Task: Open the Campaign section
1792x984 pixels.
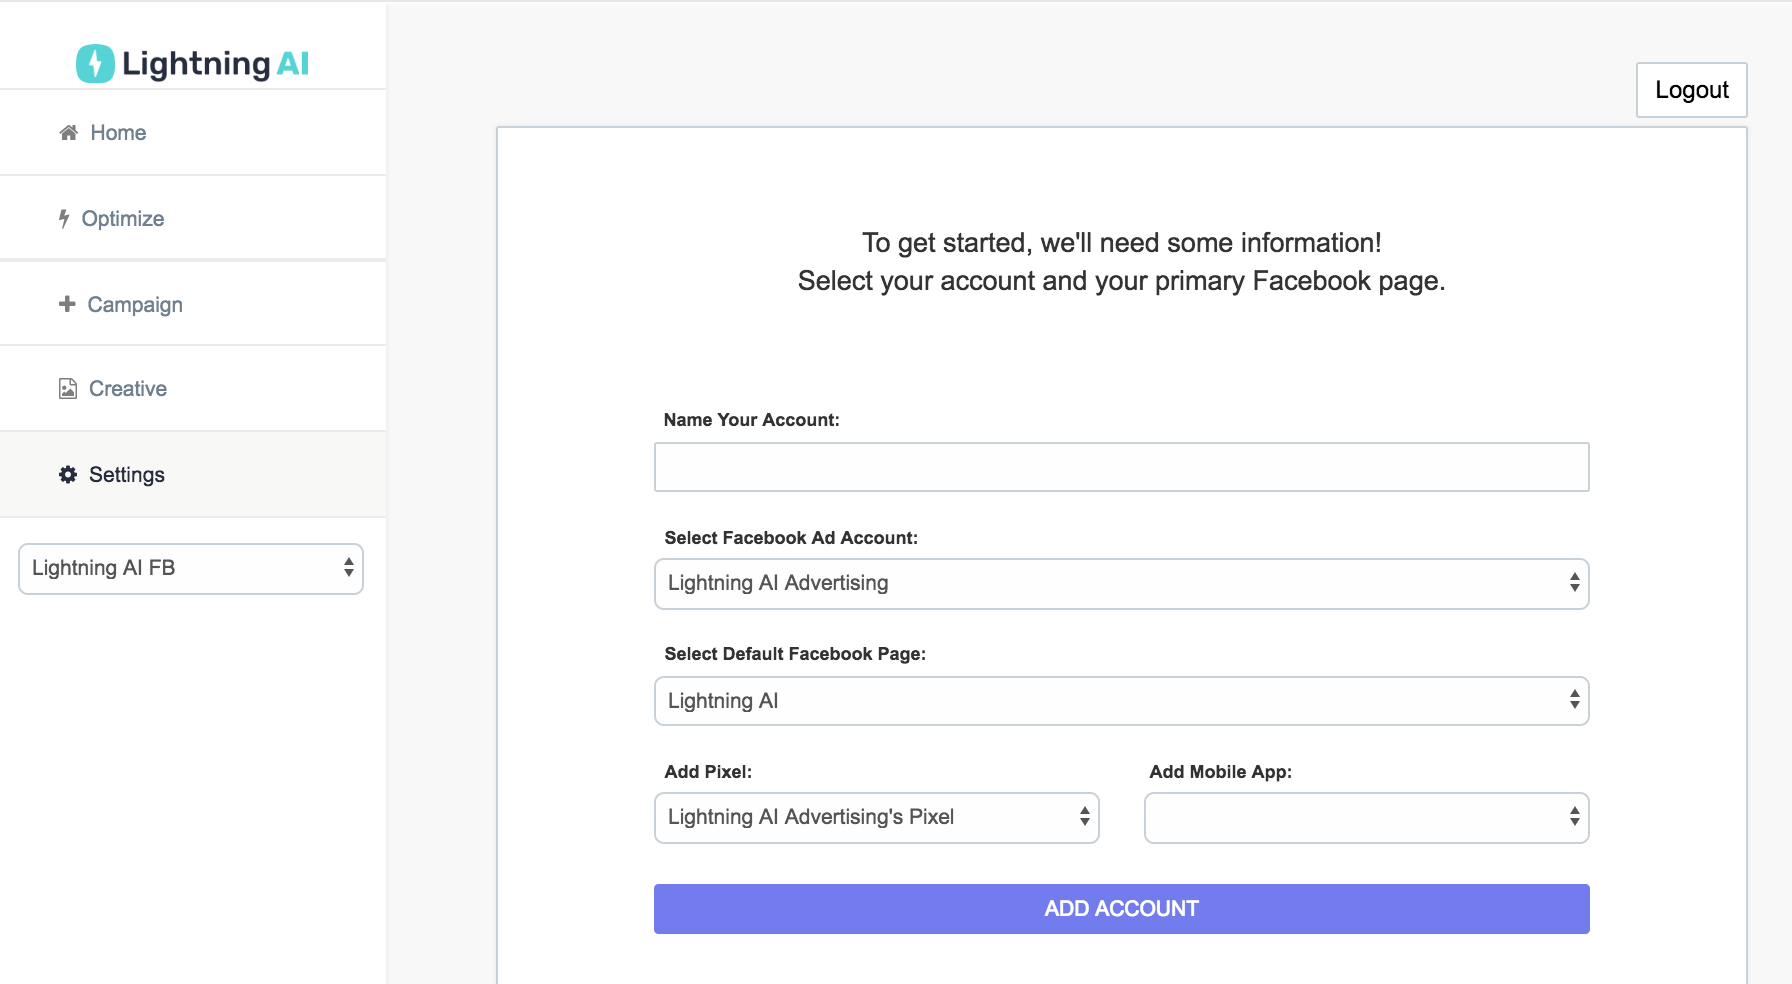Action: [x=134, y=303]
